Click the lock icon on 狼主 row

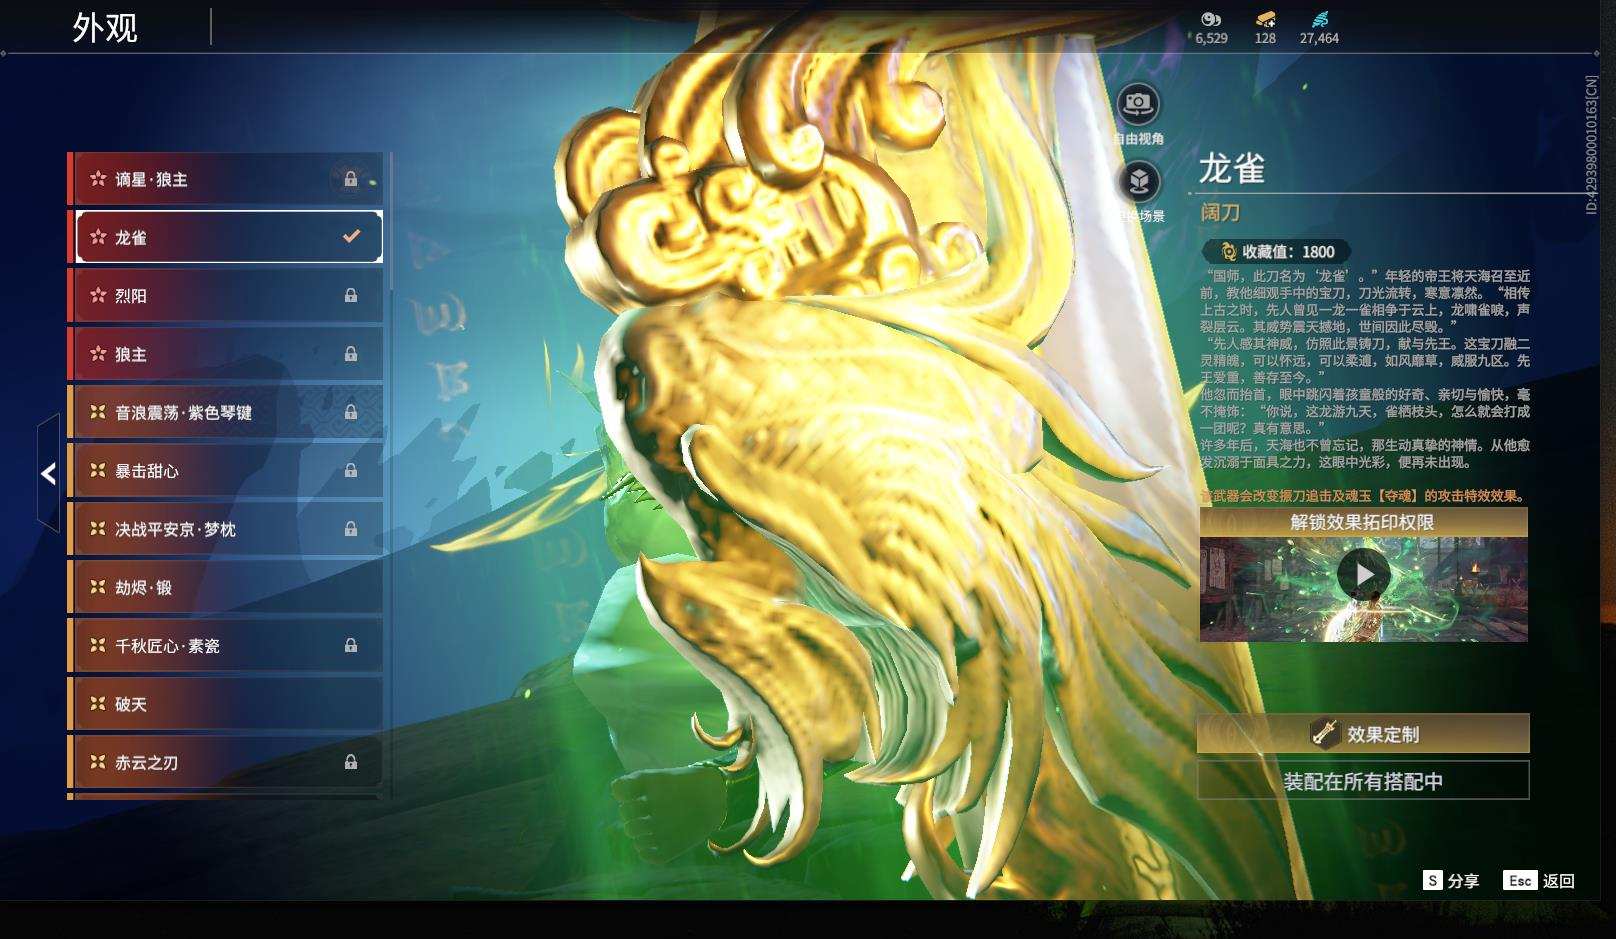[x=351, y=354]
